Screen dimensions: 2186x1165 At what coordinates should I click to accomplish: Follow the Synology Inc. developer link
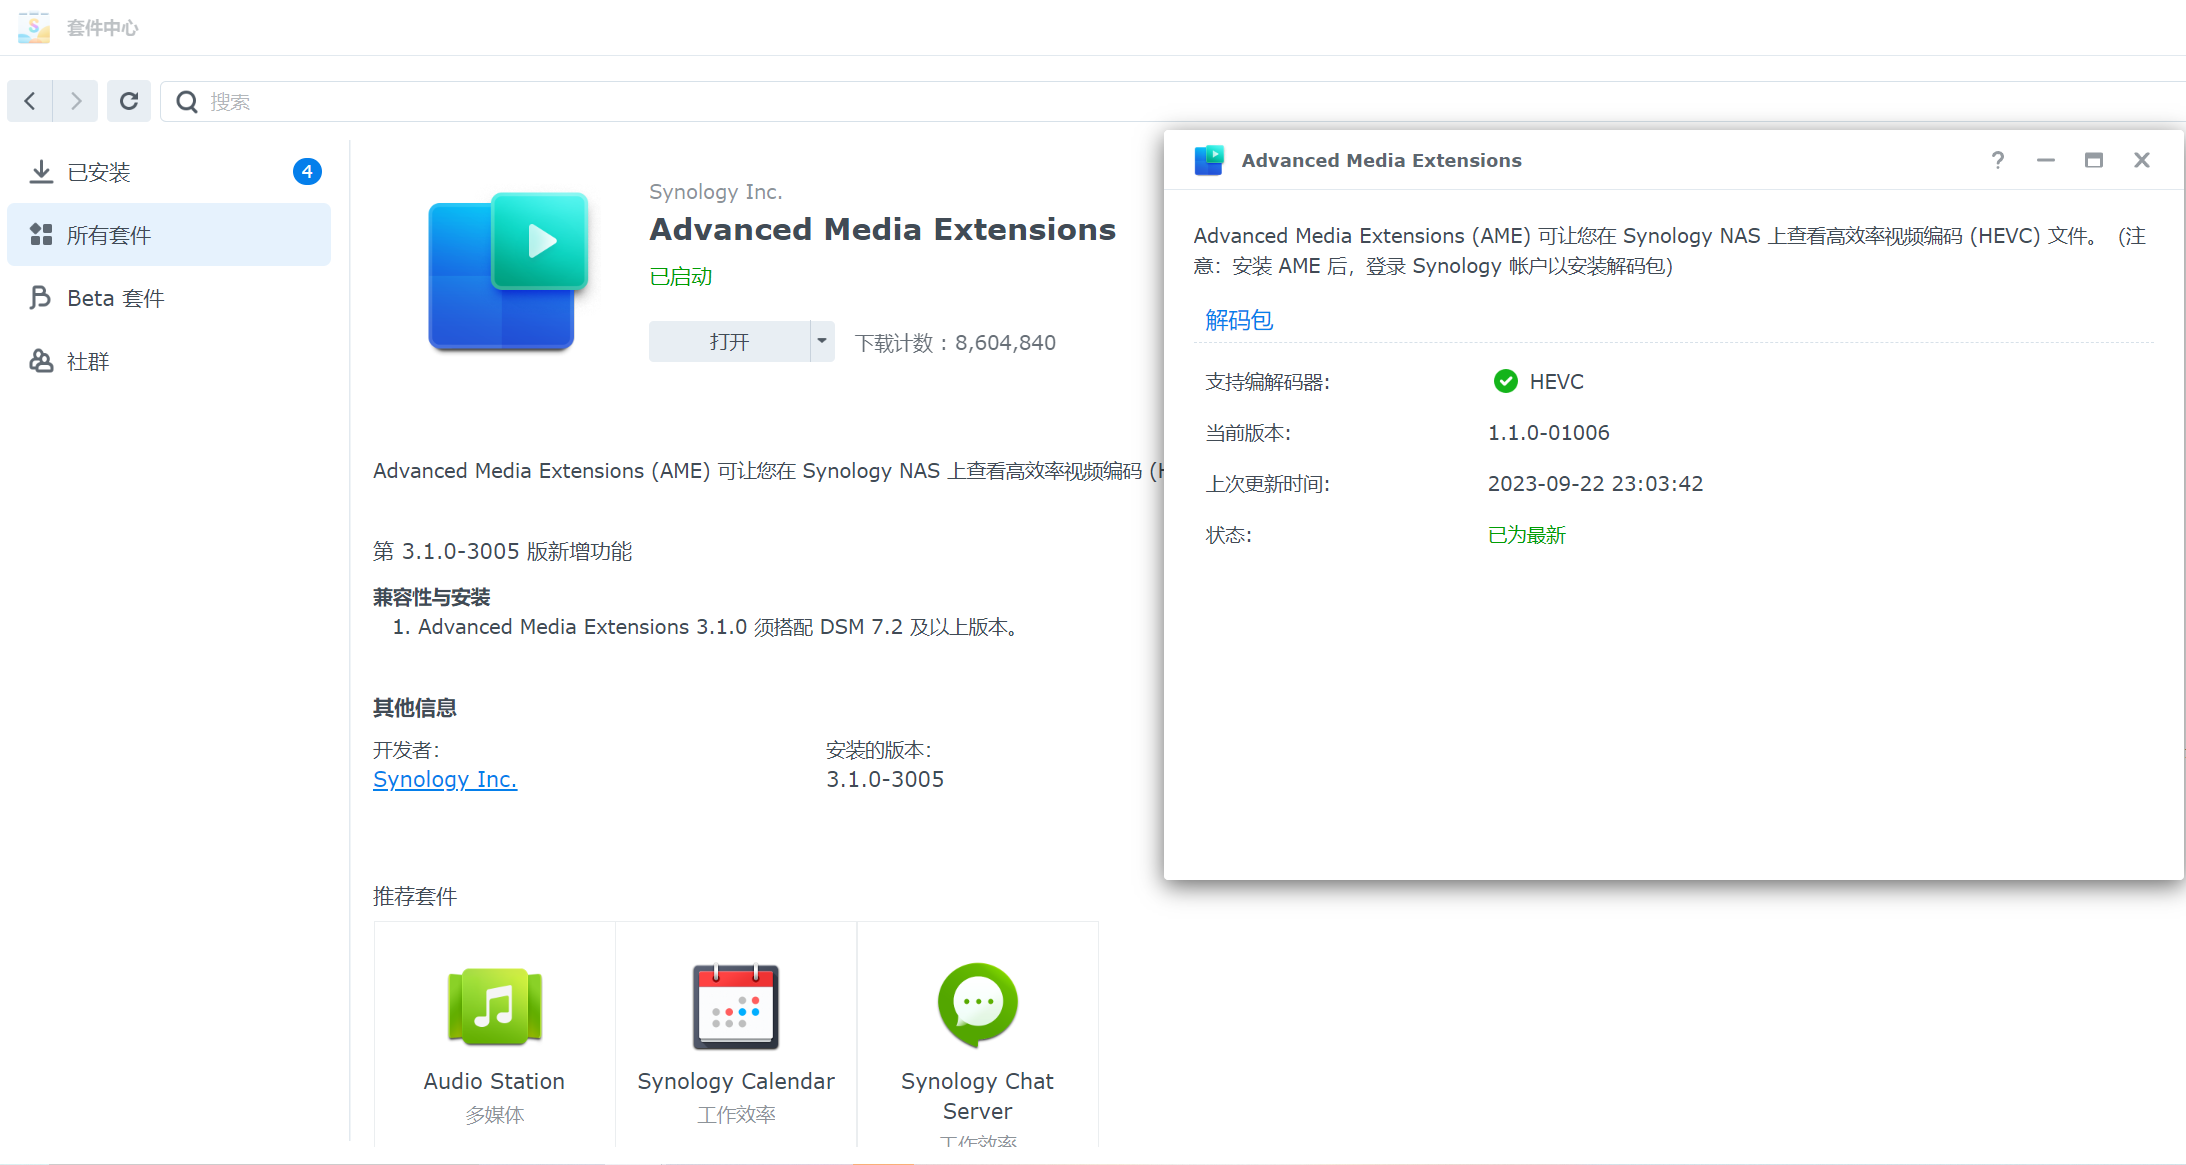point(445,780)
